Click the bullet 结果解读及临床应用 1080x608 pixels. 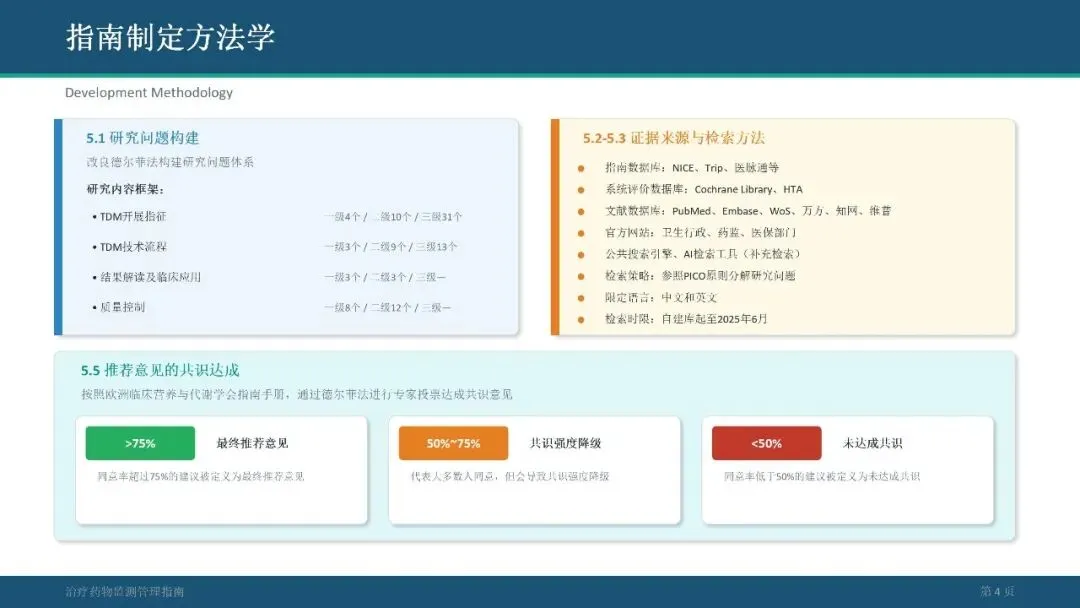tap(147, 277)
